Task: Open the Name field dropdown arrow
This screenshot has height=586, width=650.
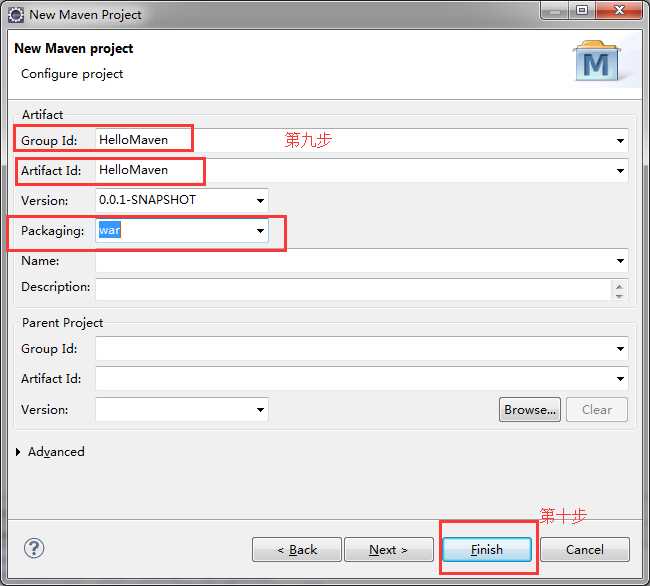Action: (x=620, y=261)
